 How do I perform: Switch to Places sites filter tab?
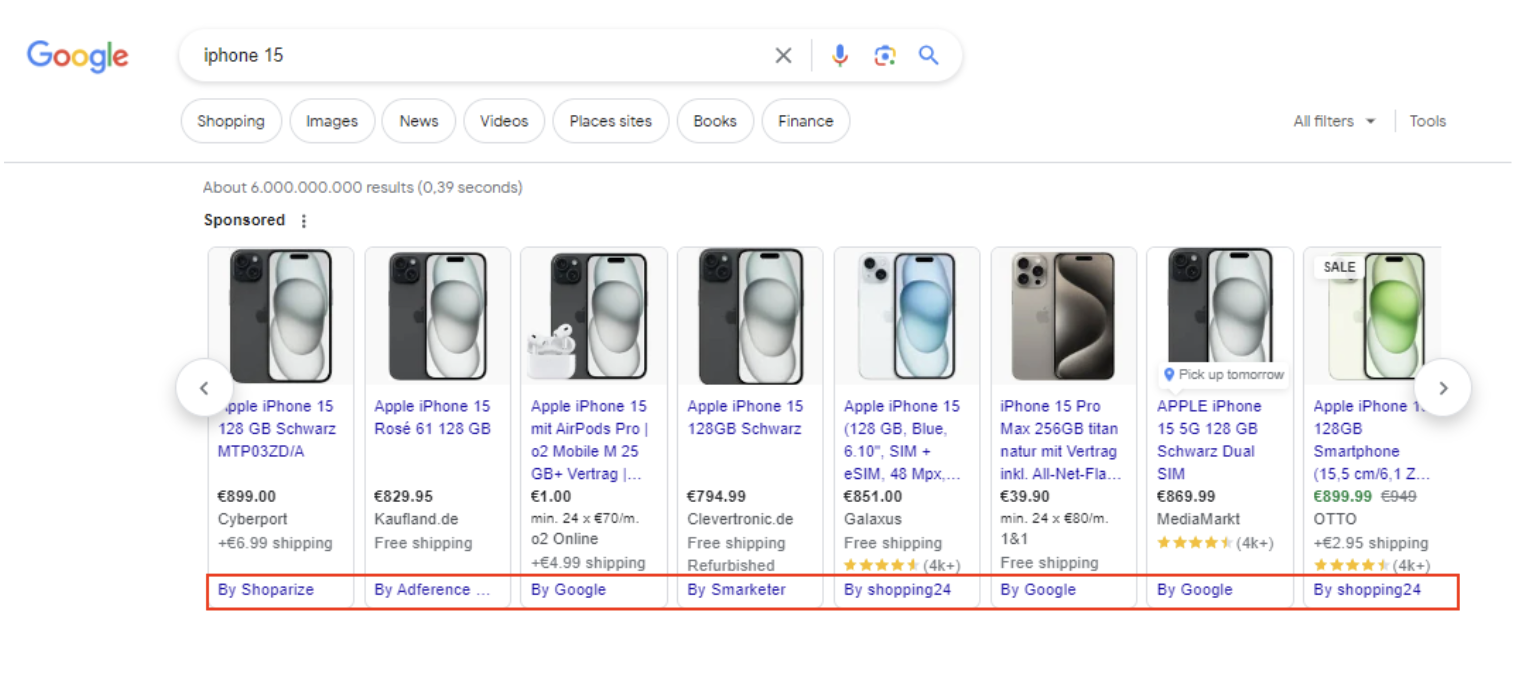(x=611, y=121)
